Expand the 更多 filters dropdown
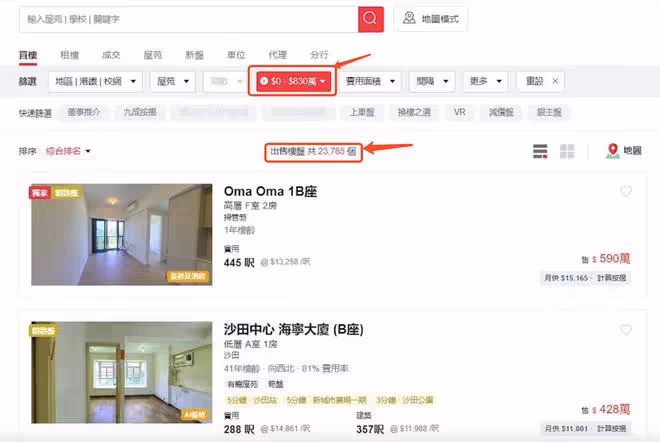 [486, 81]
